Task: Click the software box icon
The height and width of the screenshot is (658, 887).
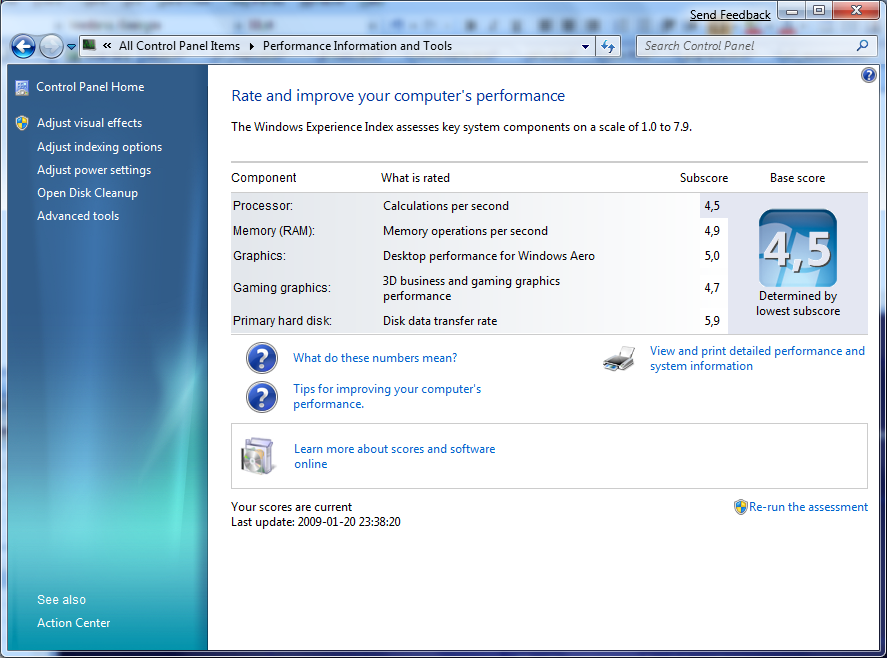Action: coord(258,455)
